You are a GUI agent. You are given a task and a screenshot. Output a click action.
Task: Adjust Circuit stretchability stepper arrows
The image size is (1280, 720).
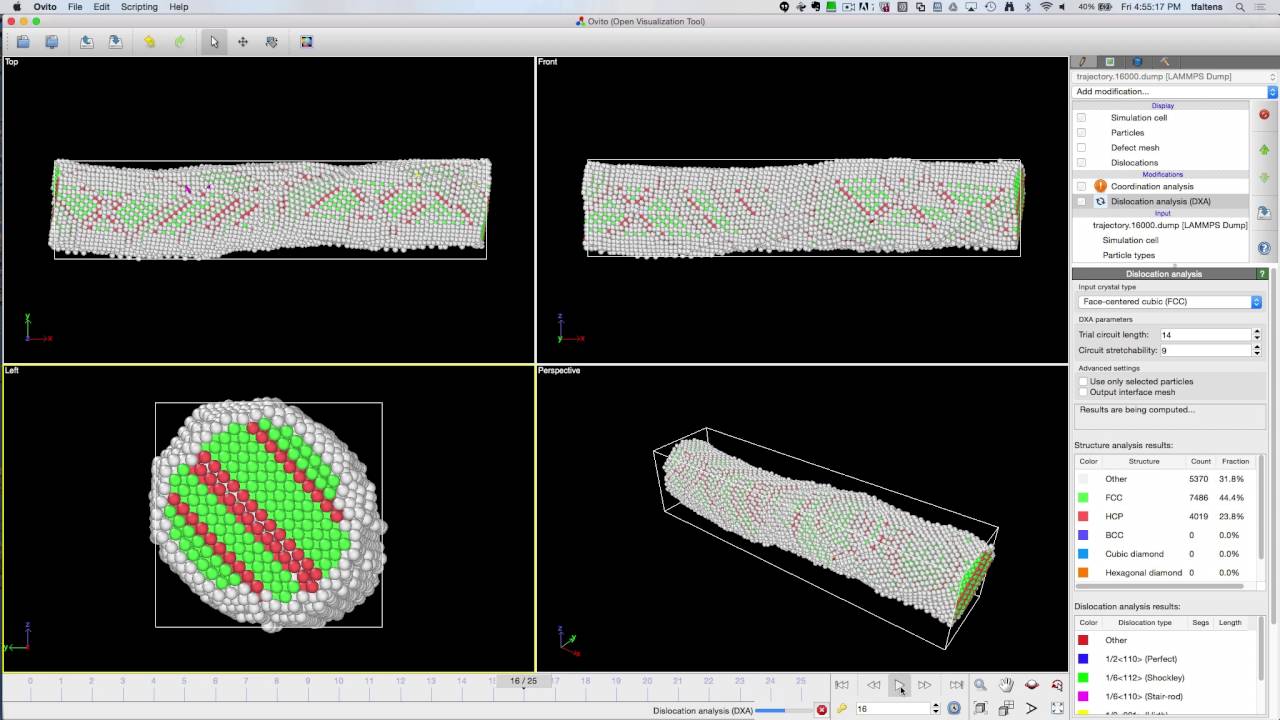1257,350
